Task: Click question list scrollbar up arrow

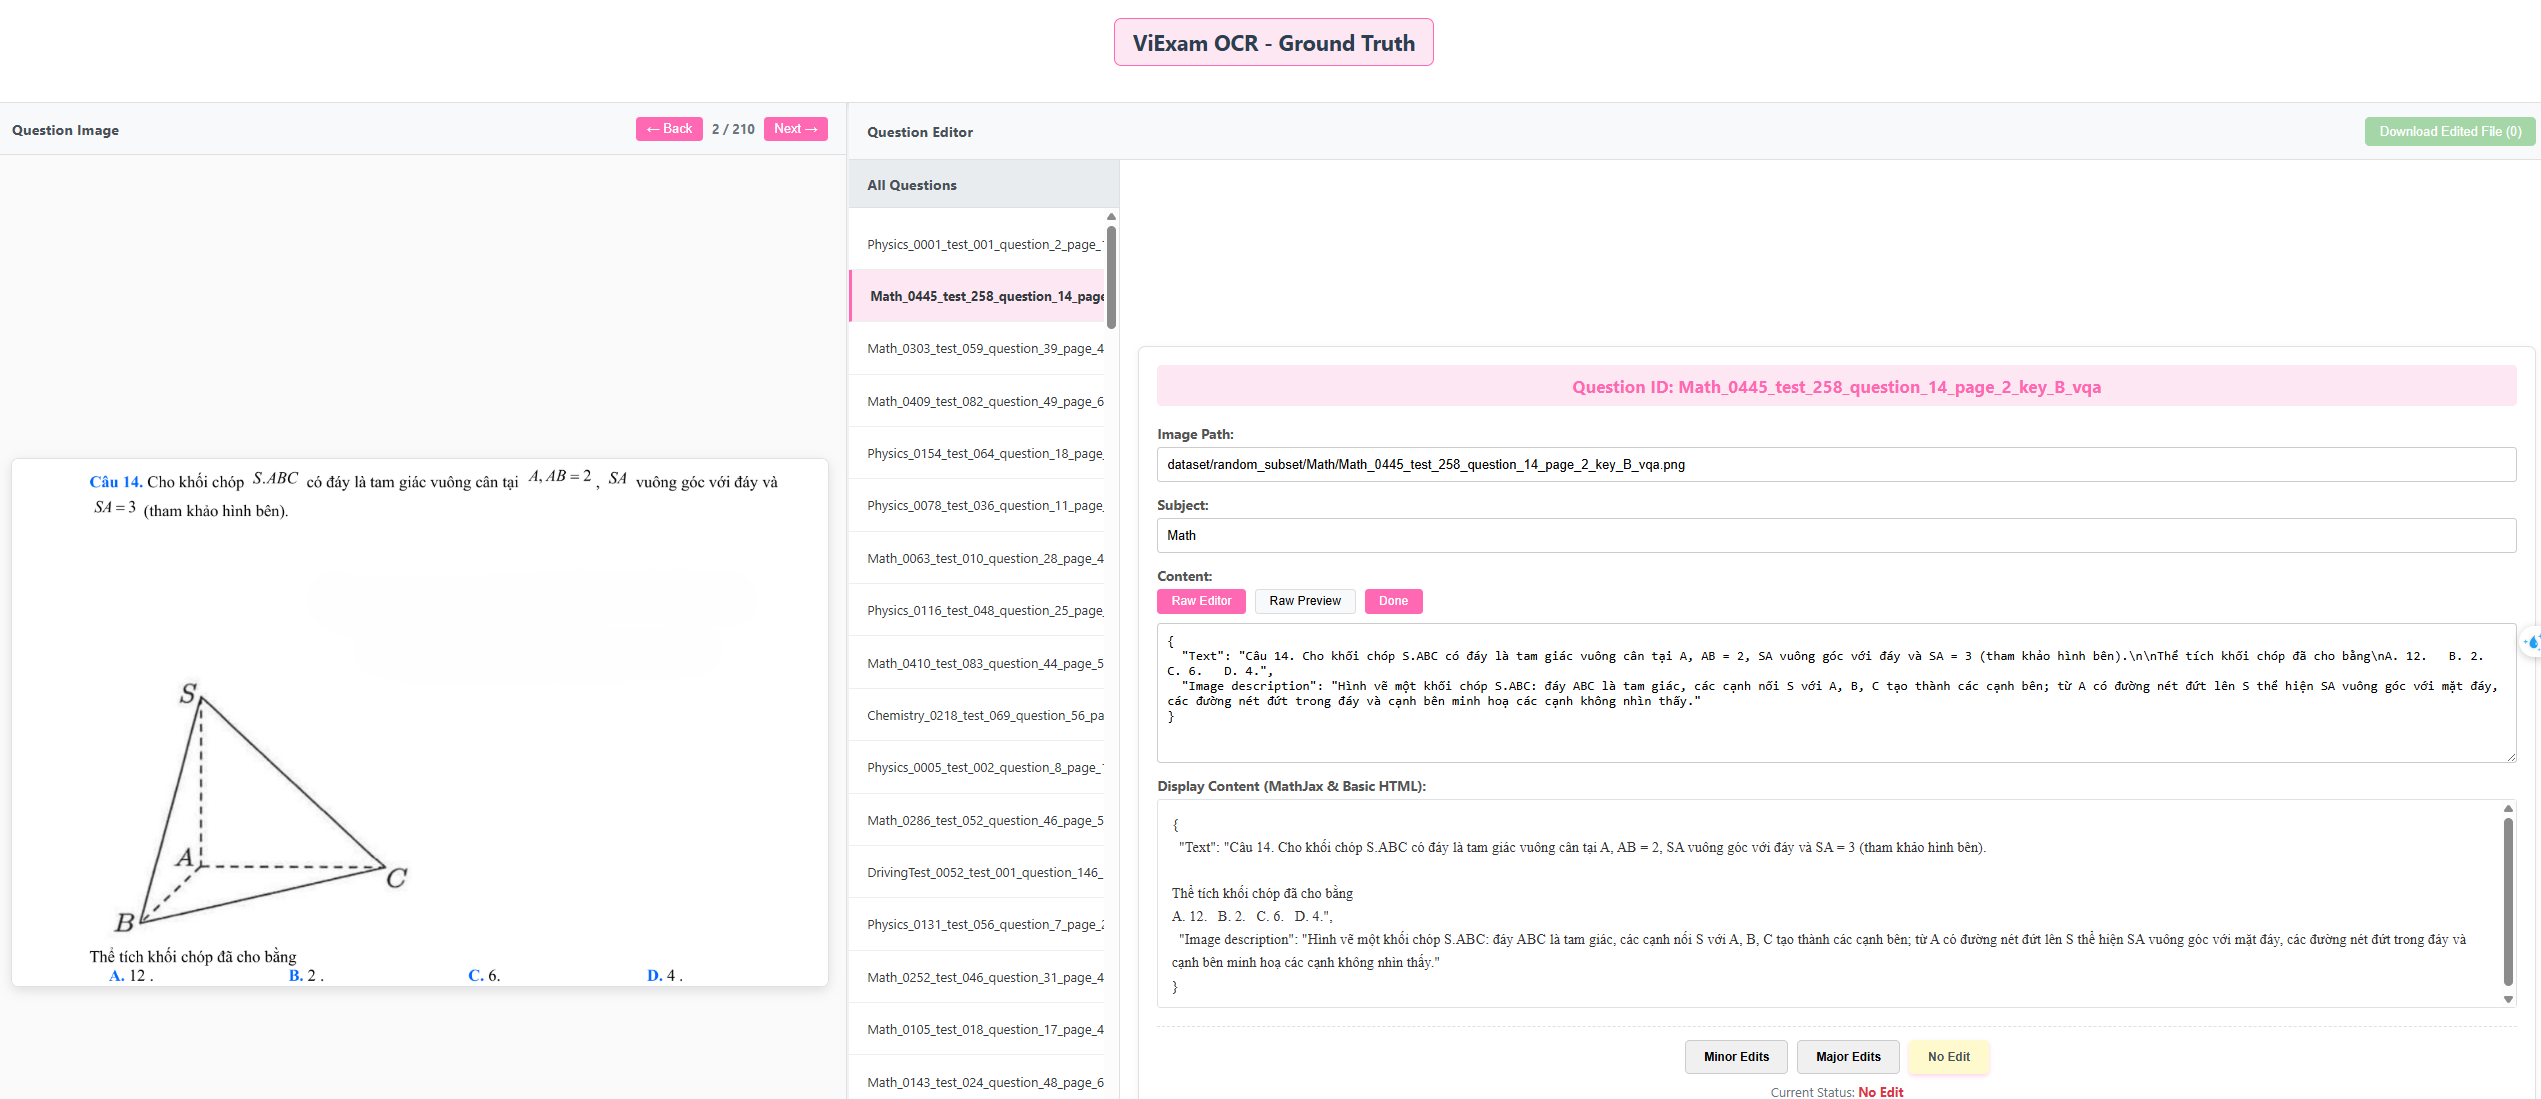Action: 1111,217
